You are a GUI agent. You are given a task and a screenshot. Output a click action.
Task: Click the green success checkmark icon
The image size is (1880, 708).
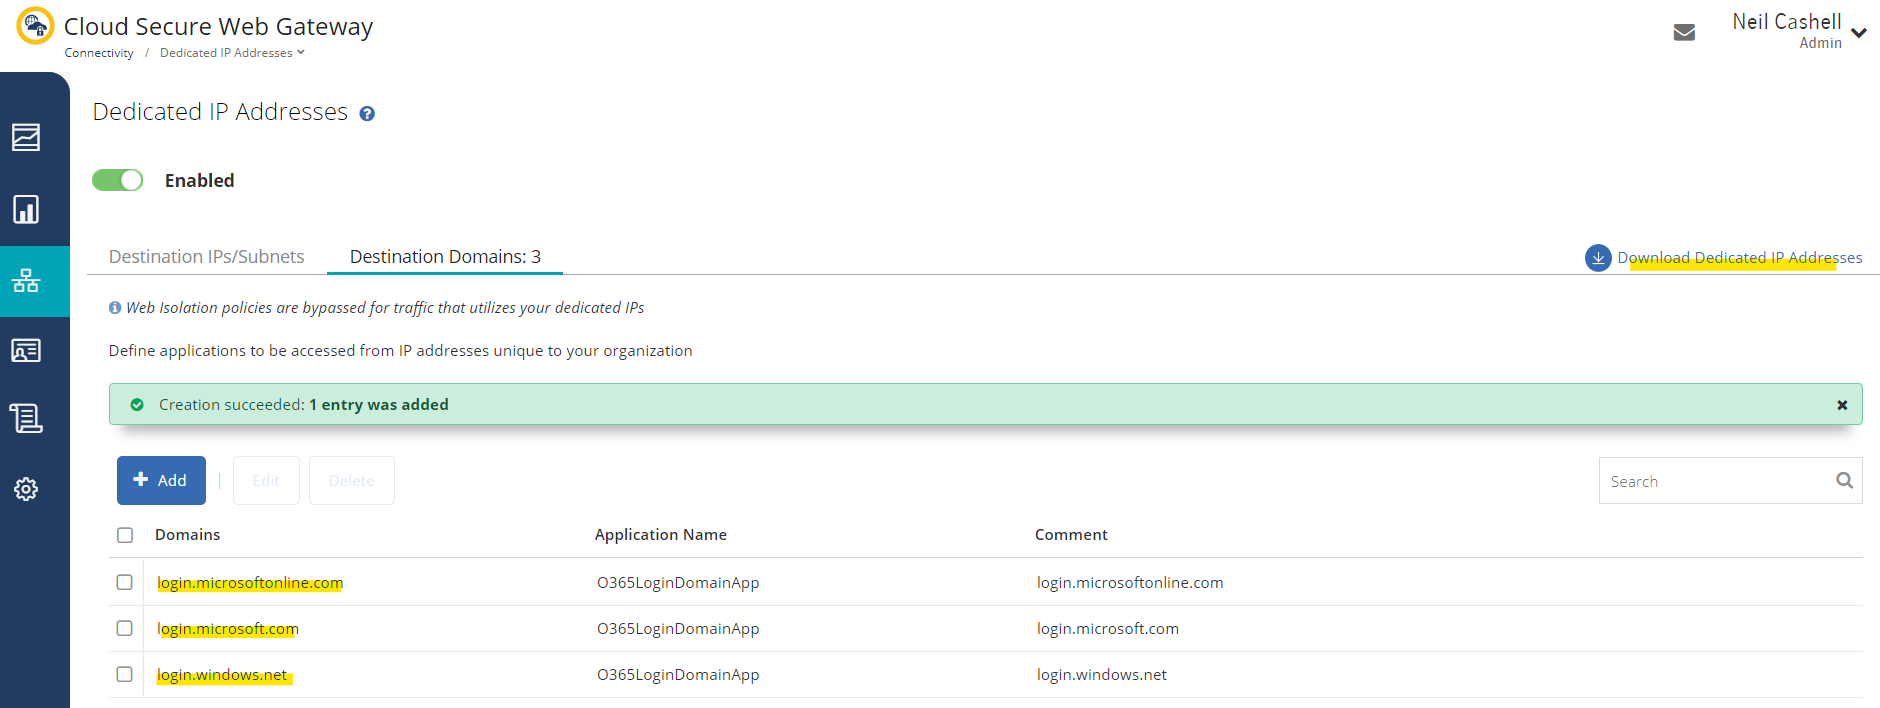point(137,405)
